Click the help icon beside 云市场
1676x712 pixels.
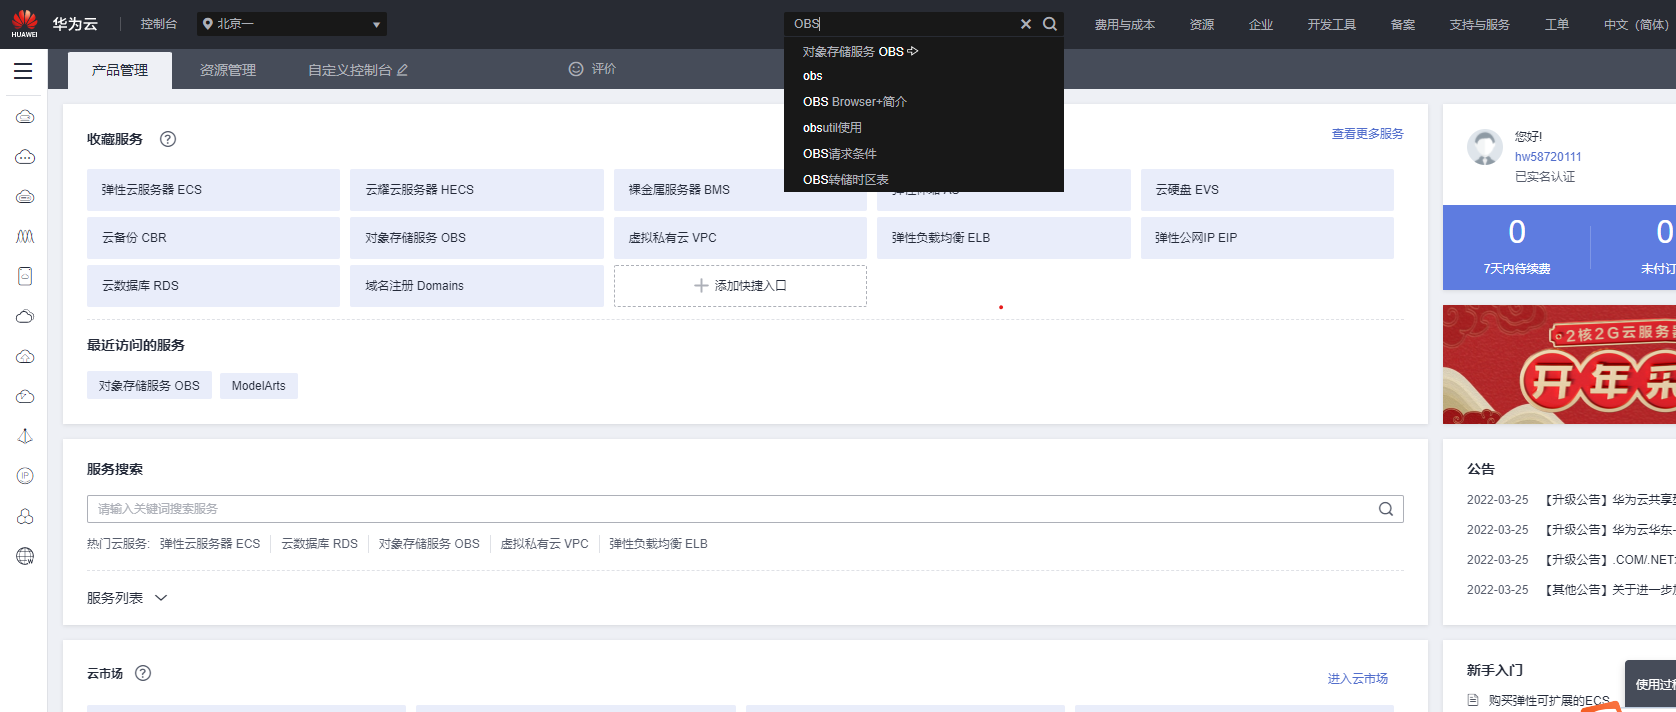143,673
